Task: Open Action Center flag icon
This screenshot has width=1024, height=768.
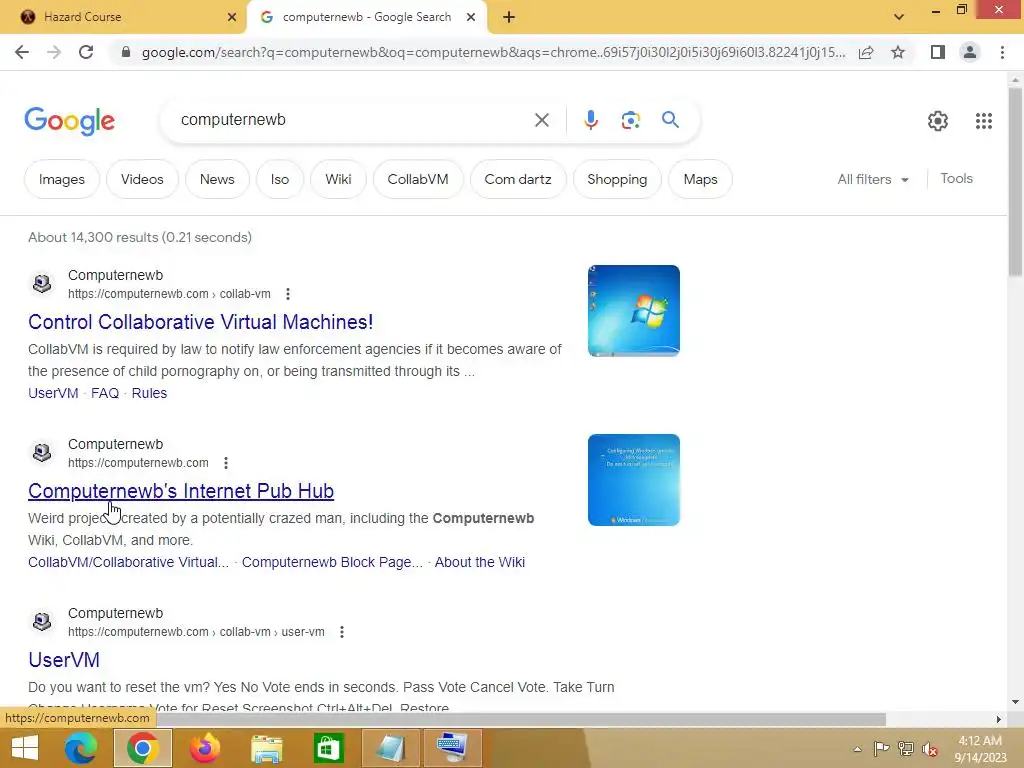Action: tap(881, 749)
